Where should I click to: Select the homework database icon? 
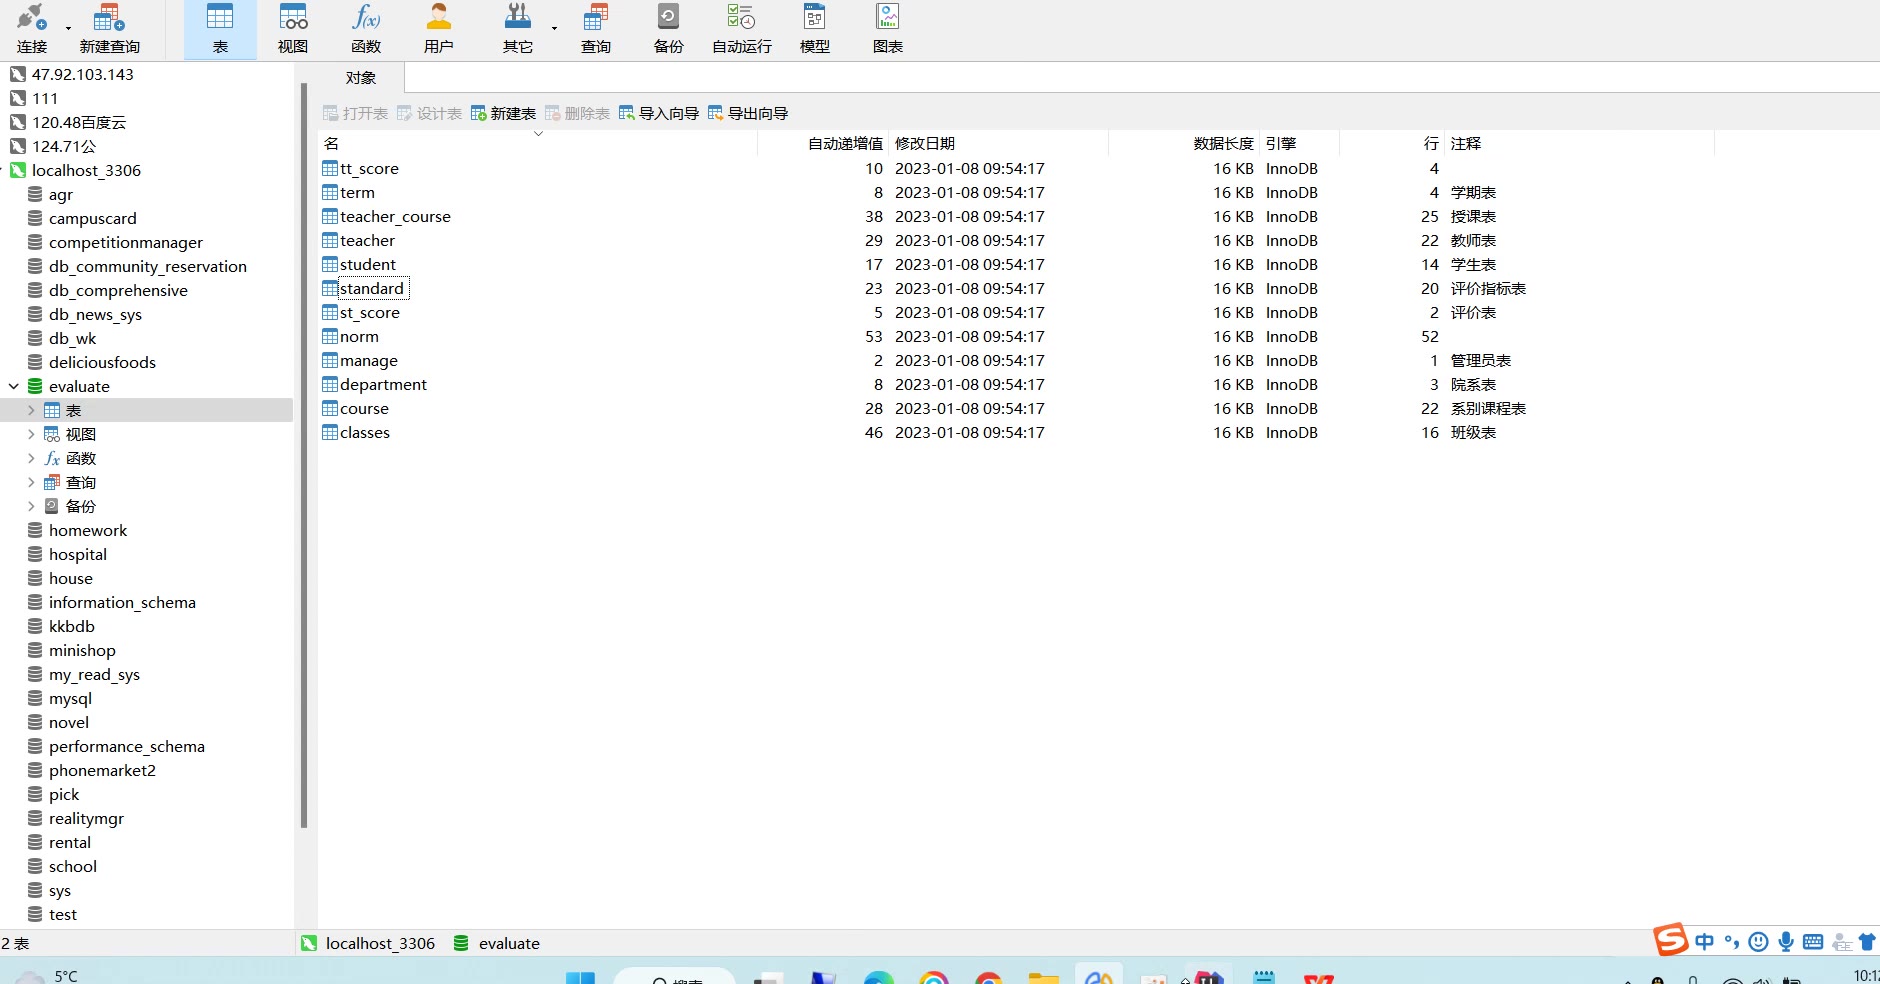(x=35, y=530)
